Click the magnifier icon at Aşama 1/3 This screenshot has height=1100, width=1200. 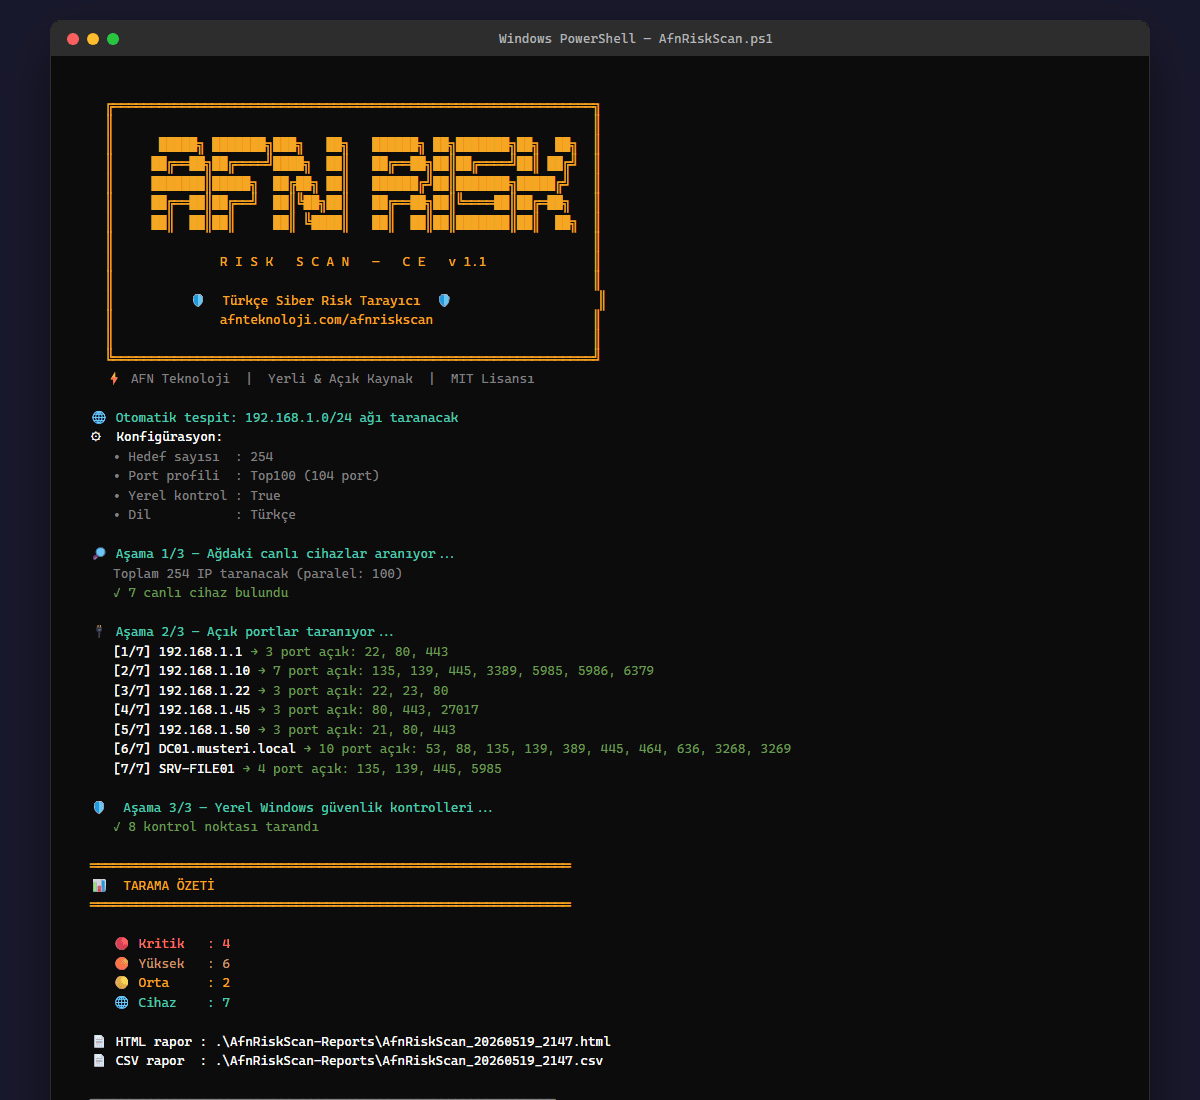coord(99,554)
